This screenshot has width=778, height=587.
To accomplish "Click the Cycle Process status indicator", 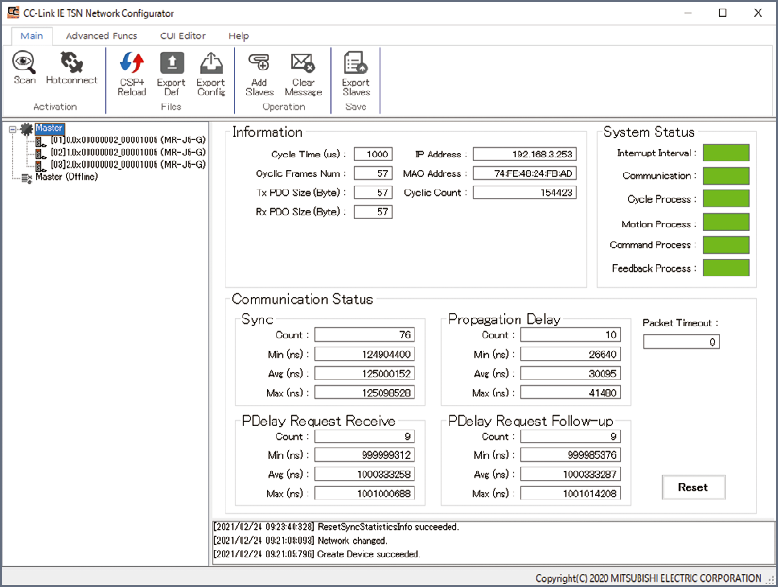I will [726, 198].
